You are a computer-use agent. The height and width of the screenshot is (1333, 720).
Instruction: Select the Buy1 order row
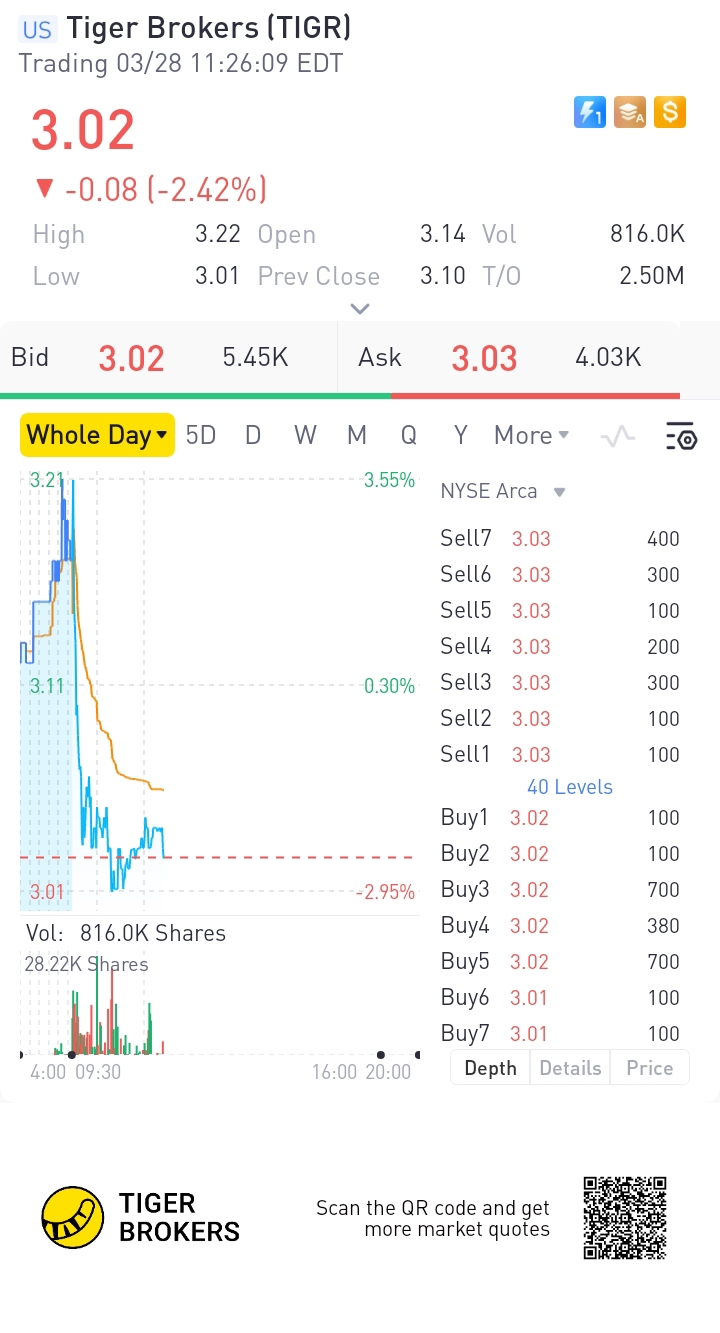[x=560, y=818]
